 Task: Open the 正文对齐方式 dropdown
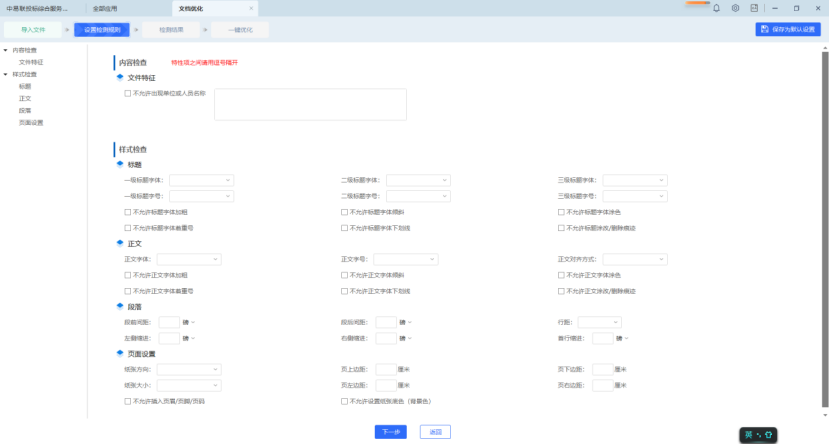[x=634, y=259]
